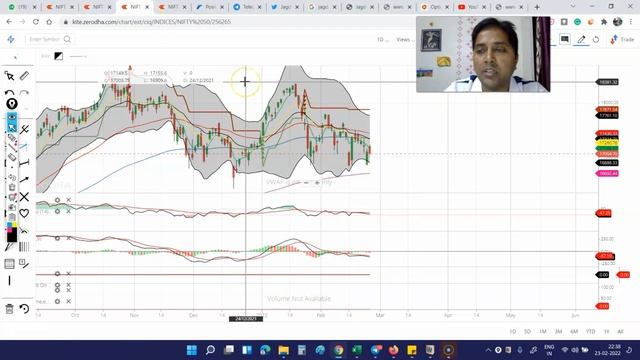
Task: Open the Views dropdown
Action: click(404, 40)
